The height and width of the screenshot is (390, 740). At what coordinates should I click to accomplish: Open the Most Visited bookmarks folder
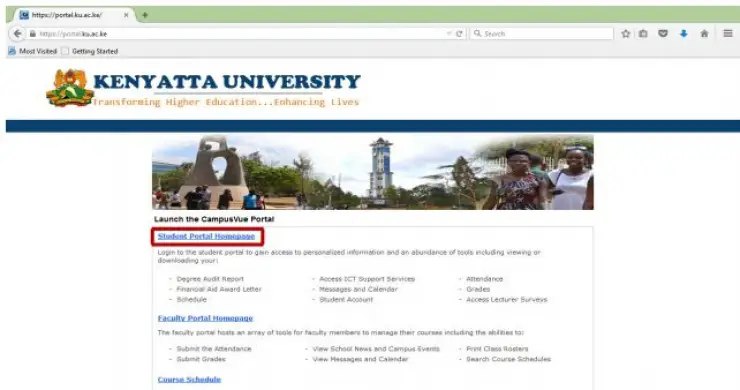click(33, 51)
